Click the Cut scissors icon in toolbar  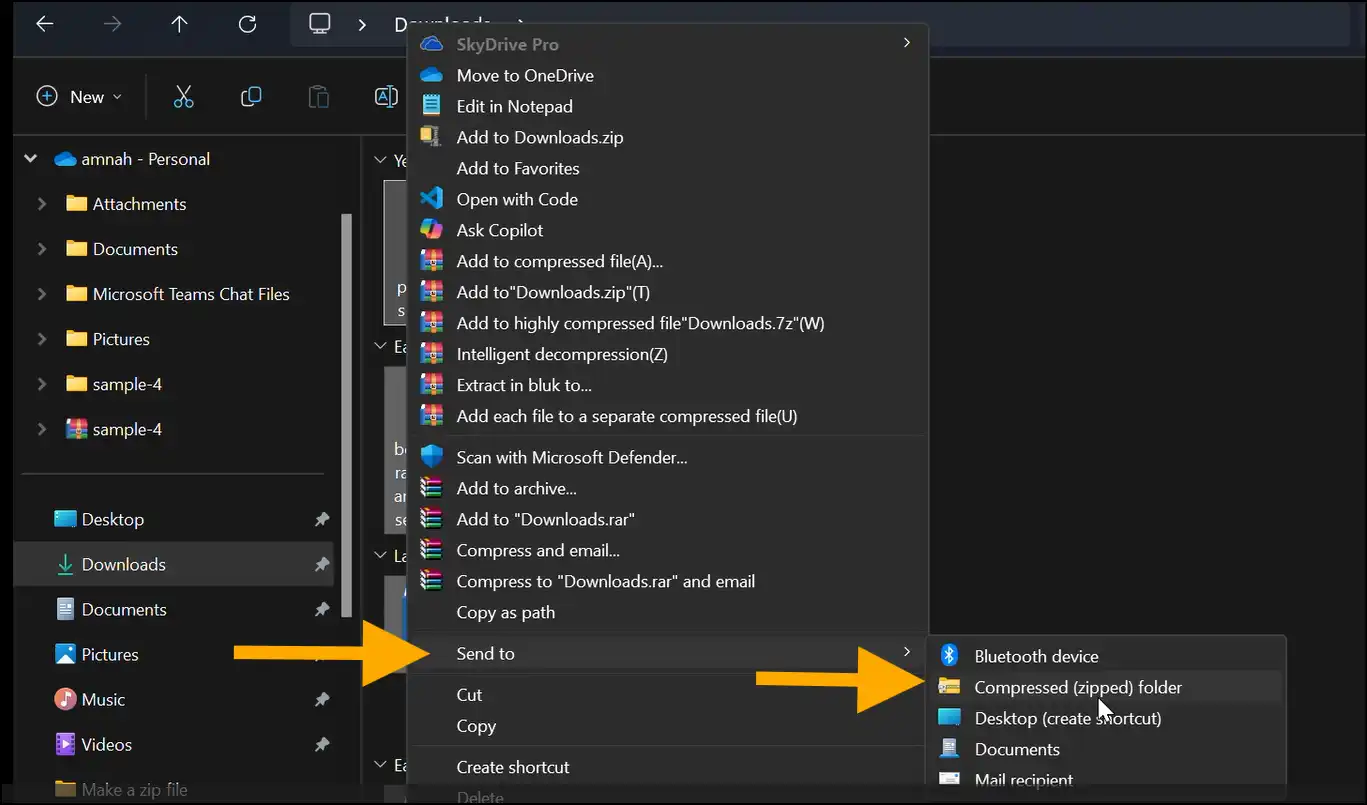pyautogui.click(x=183, y=97)
